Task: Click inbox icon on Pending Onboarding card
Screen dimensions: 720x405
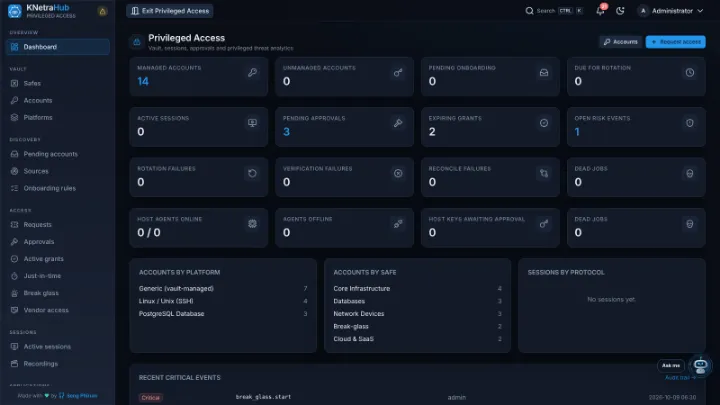Action: (544, 73)
